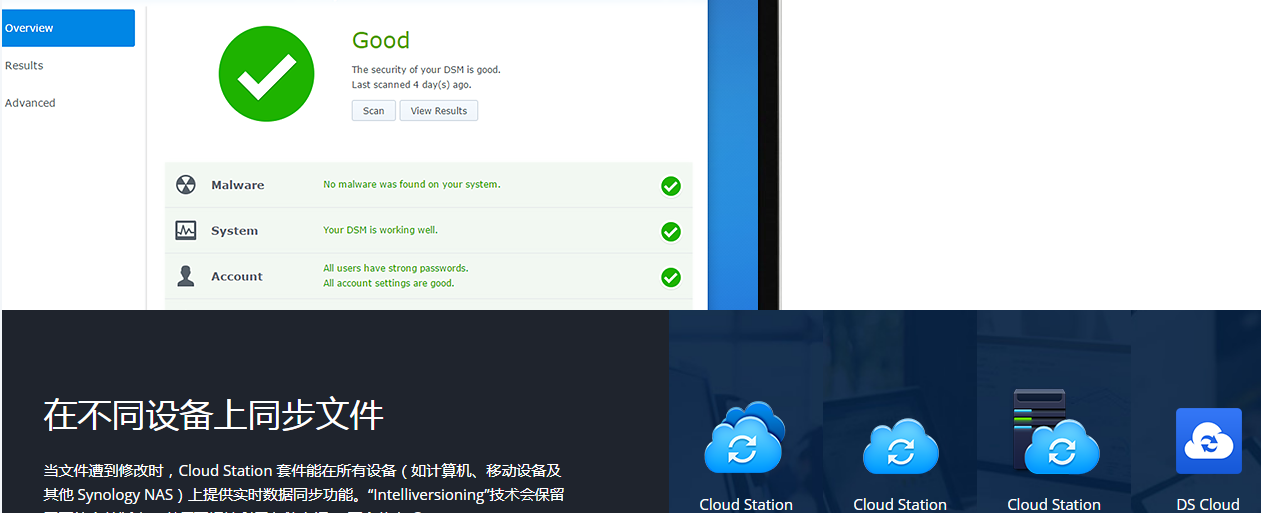Open the Advanced section
This screenshot has width=1261, height=513.
[30, 103]
